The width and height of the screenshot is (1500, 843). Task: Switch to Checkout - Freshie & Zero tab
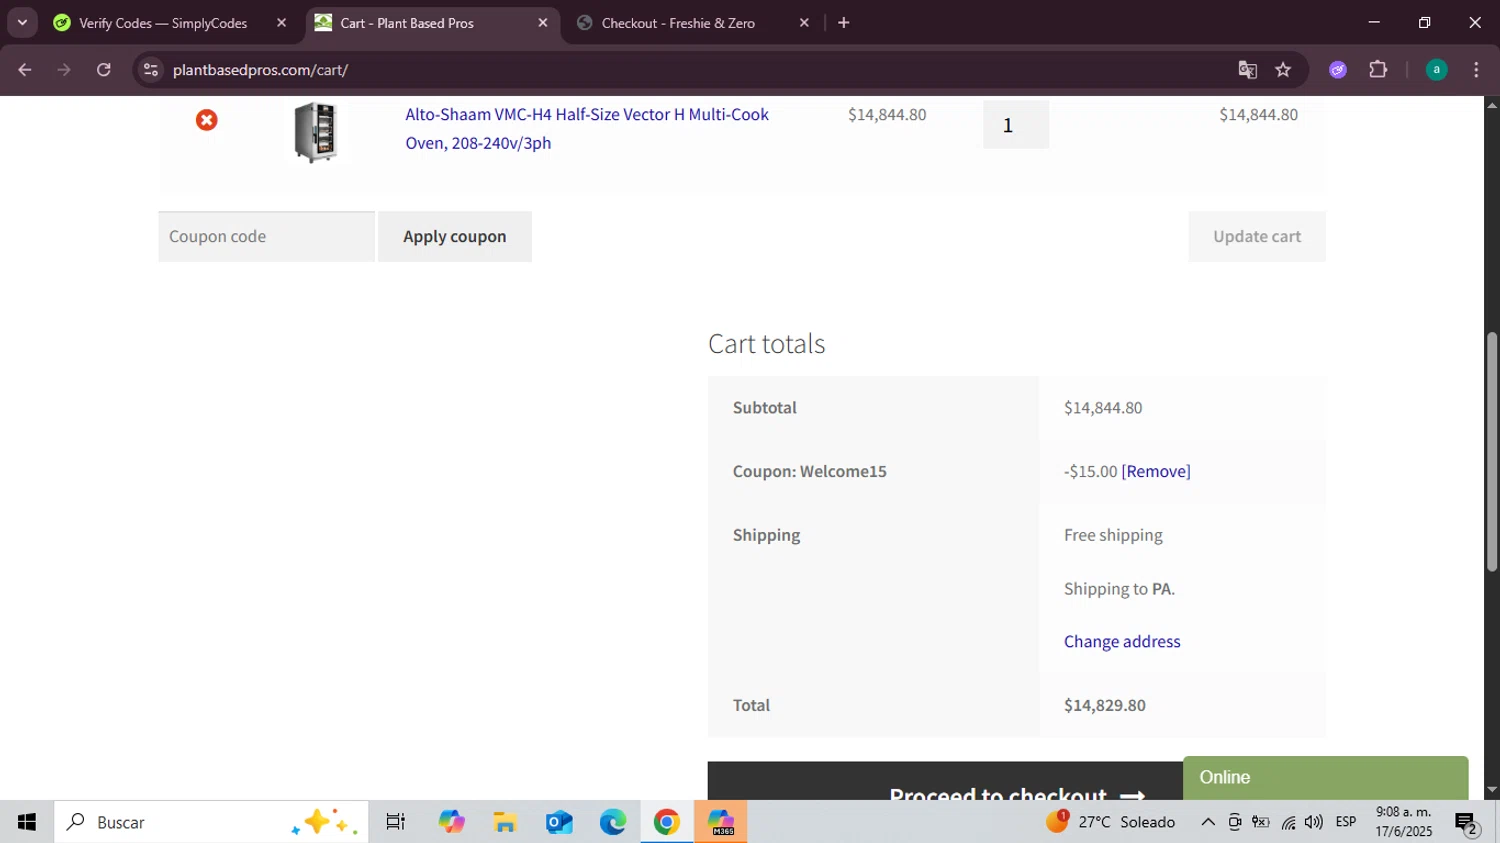point(678,23)
